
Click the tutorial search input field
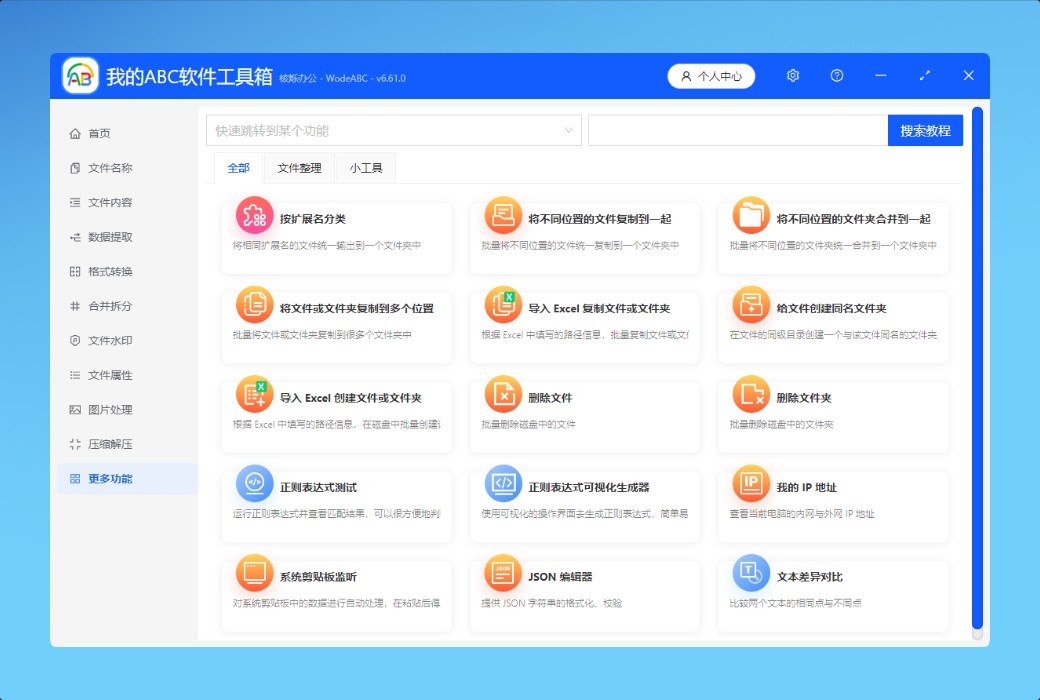pos(737,130)
